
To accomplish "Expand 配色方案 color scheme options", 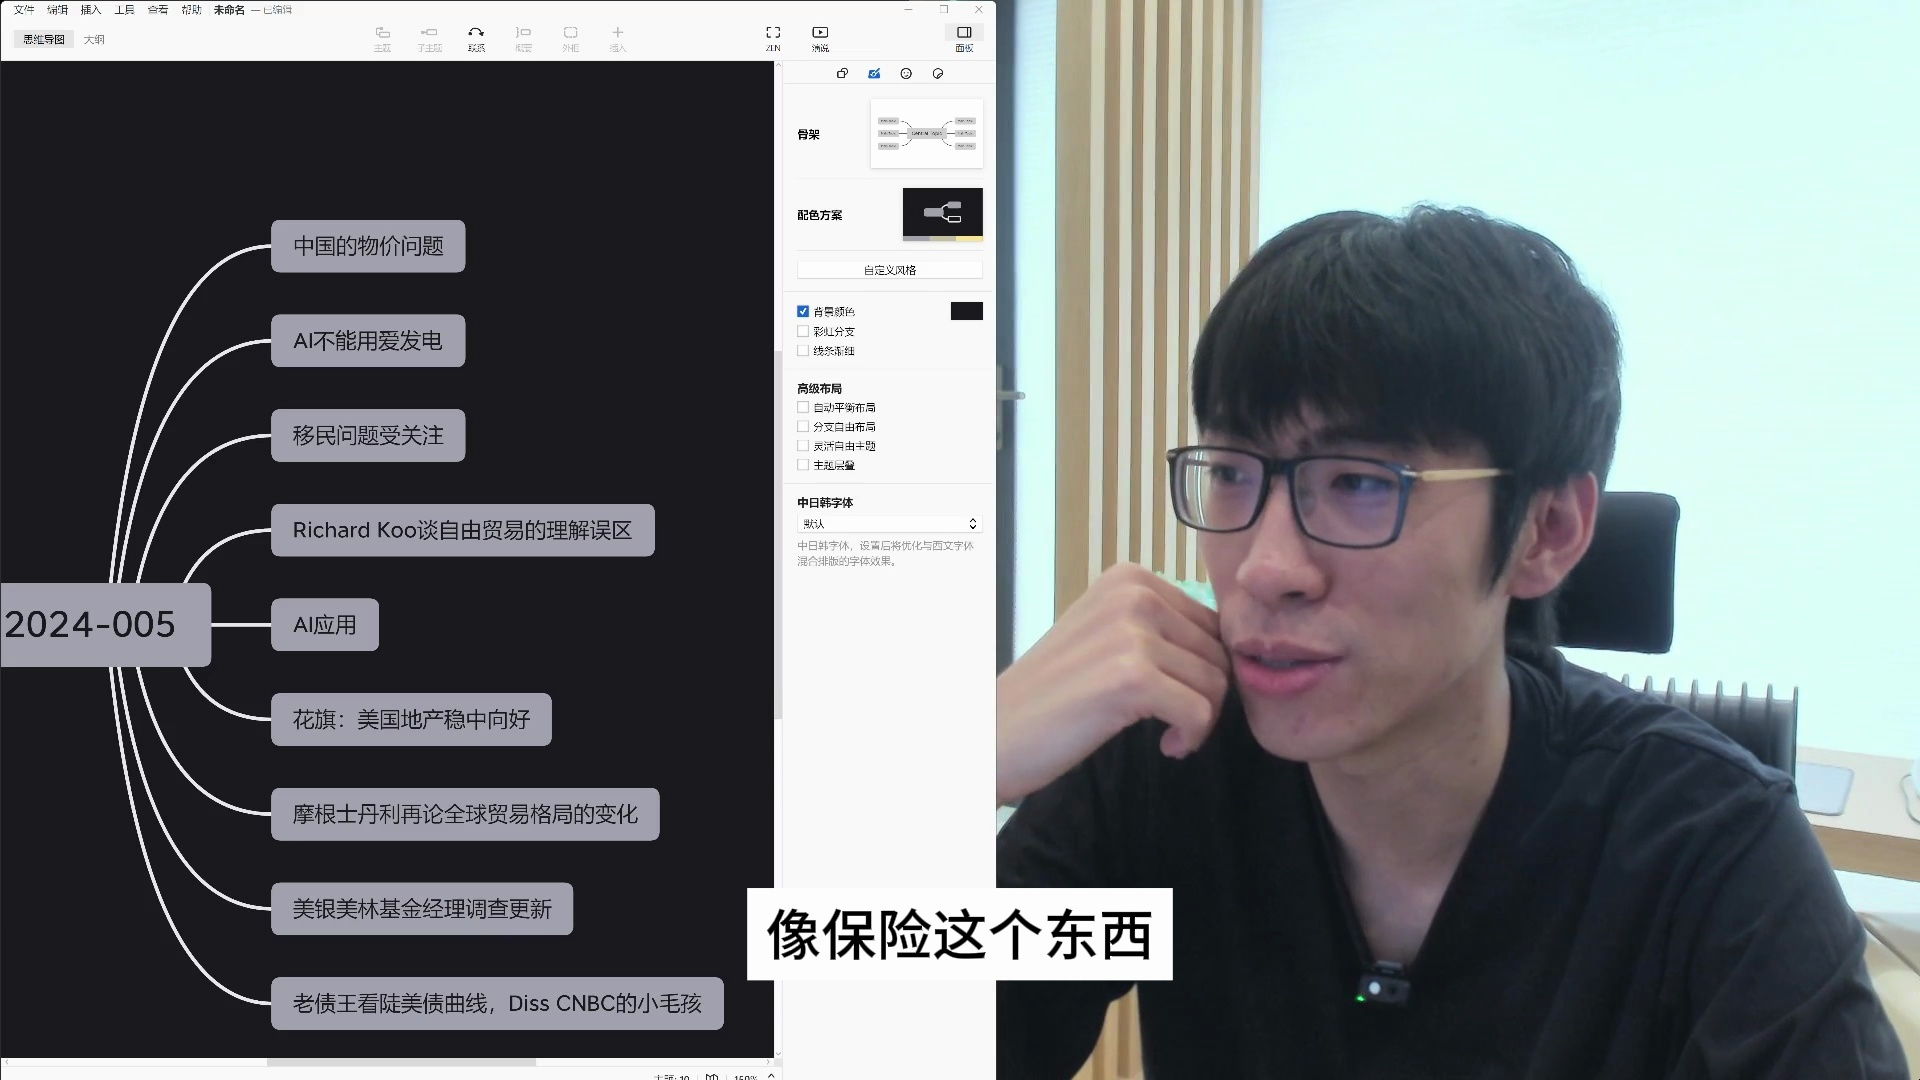I will pos(940,212).
